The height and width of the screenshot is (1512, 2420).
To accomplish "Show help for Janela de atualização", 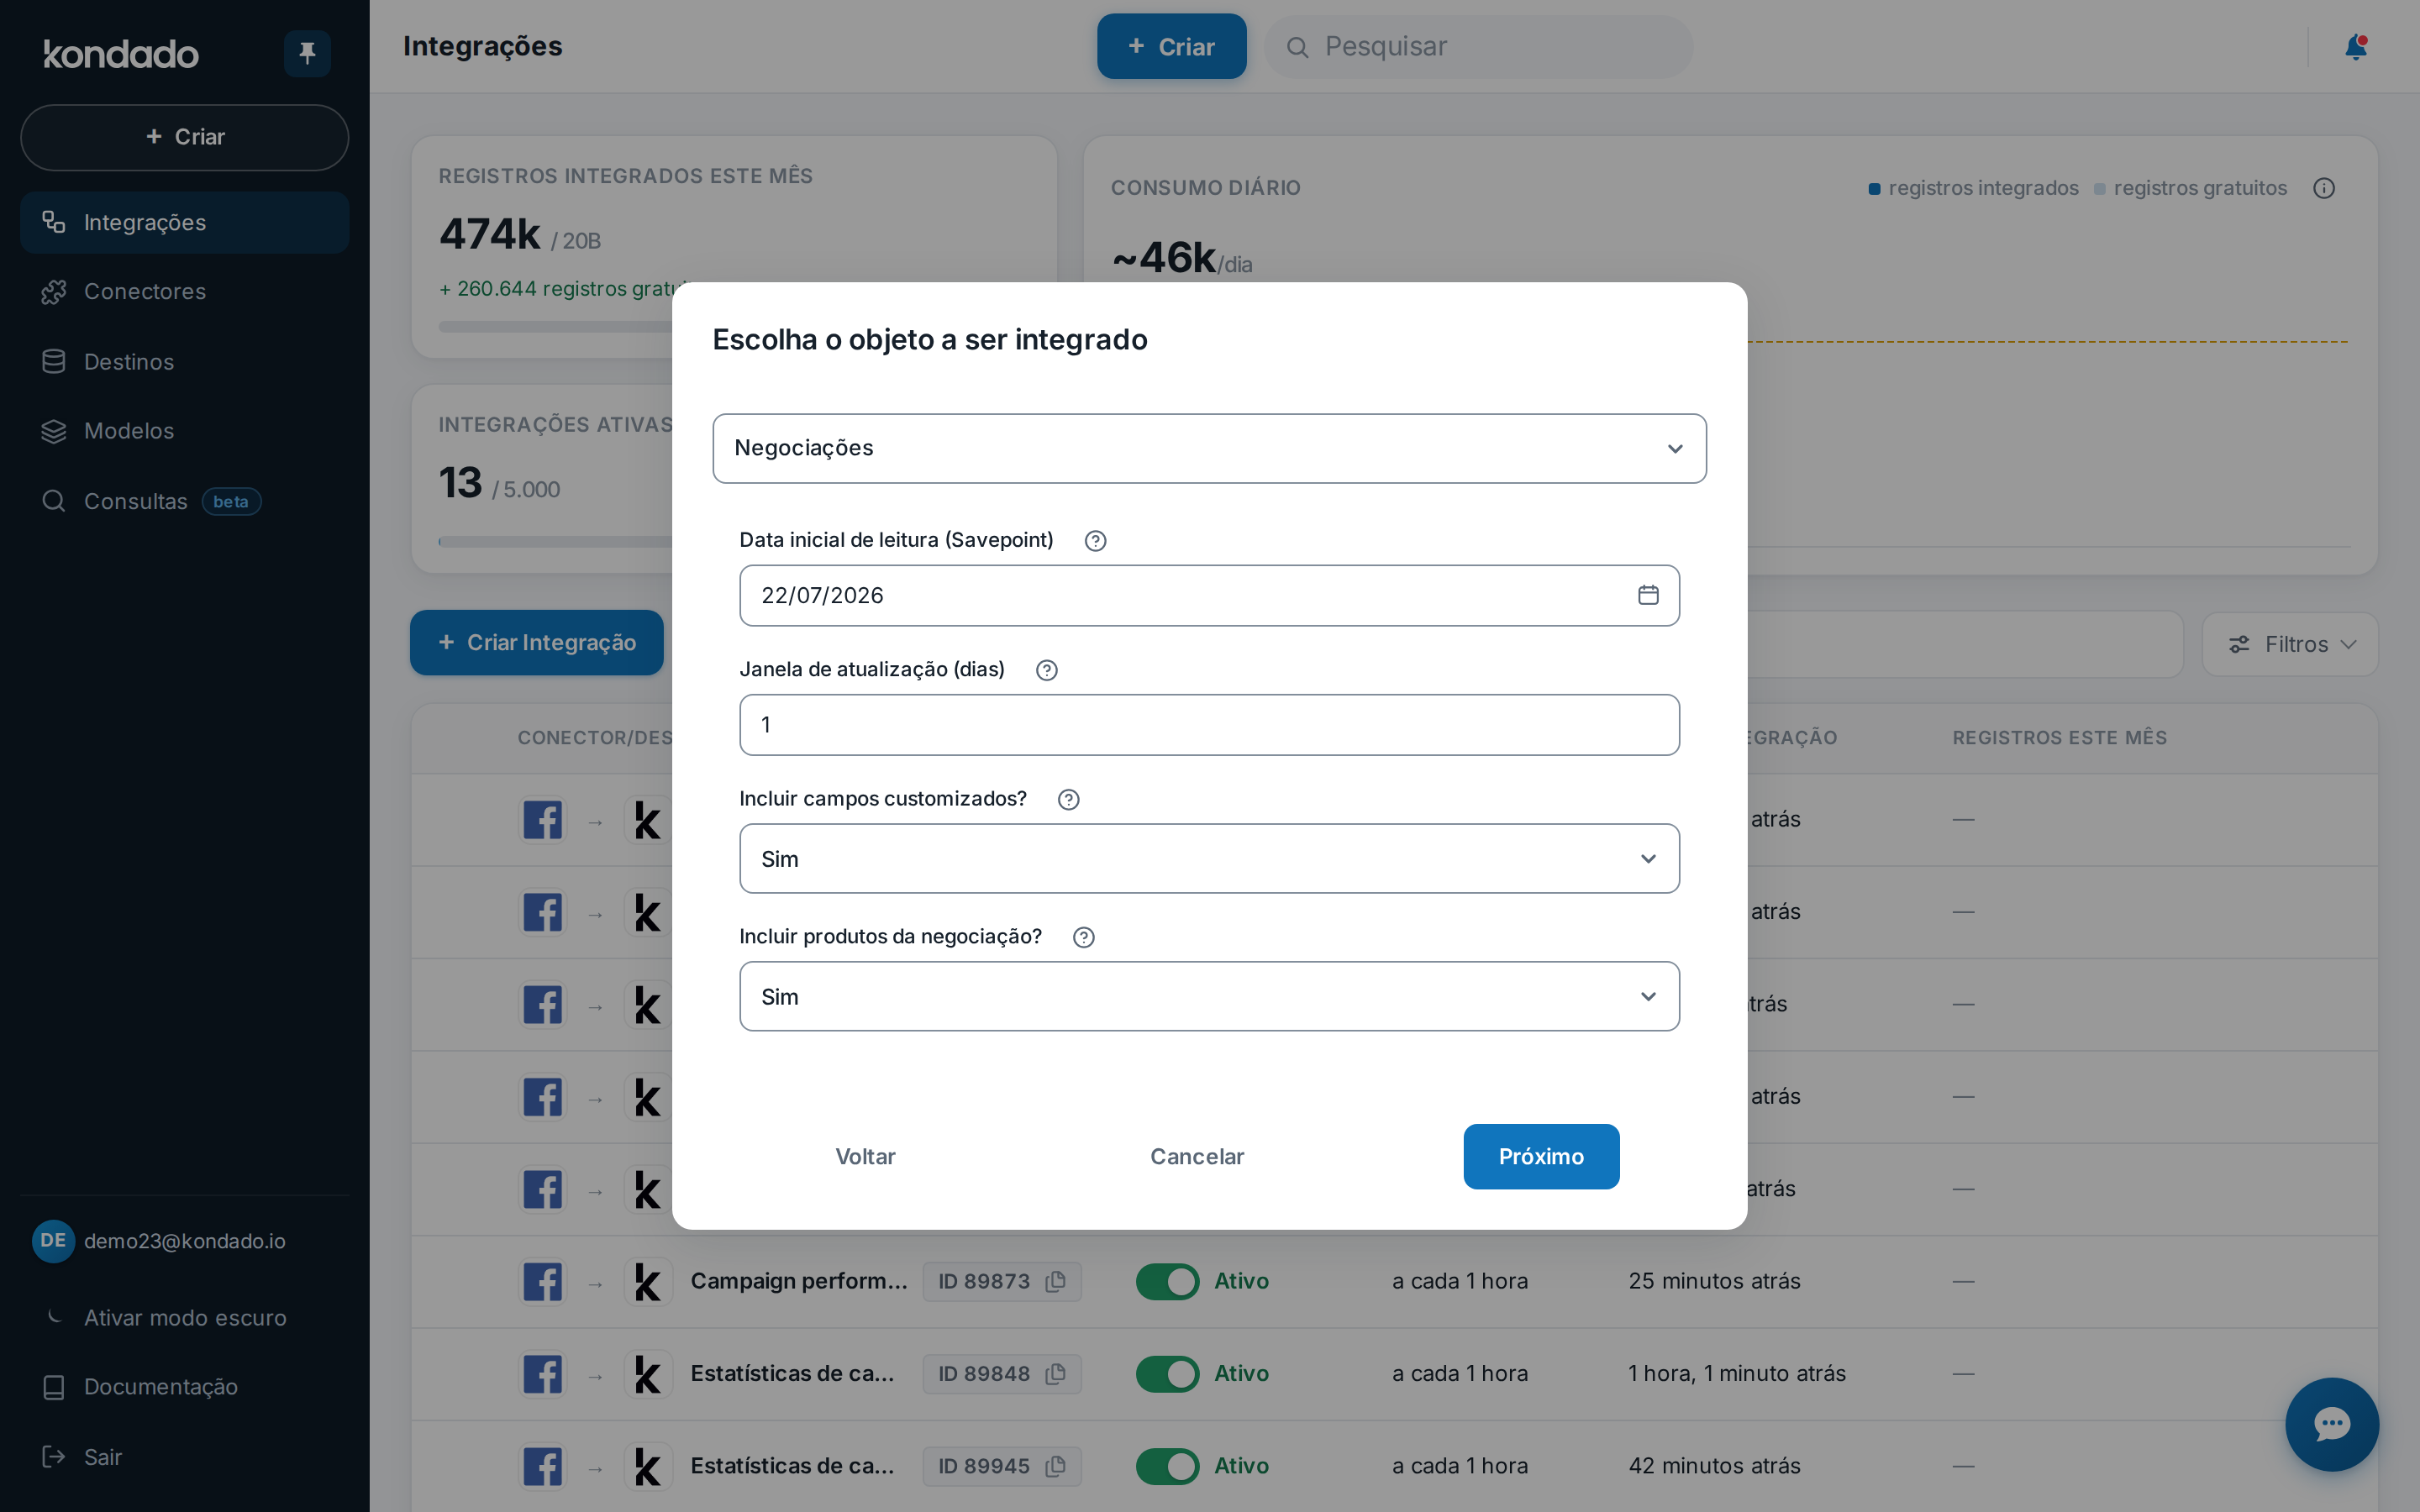I will pyautogui.click(x=1046, y=670).
